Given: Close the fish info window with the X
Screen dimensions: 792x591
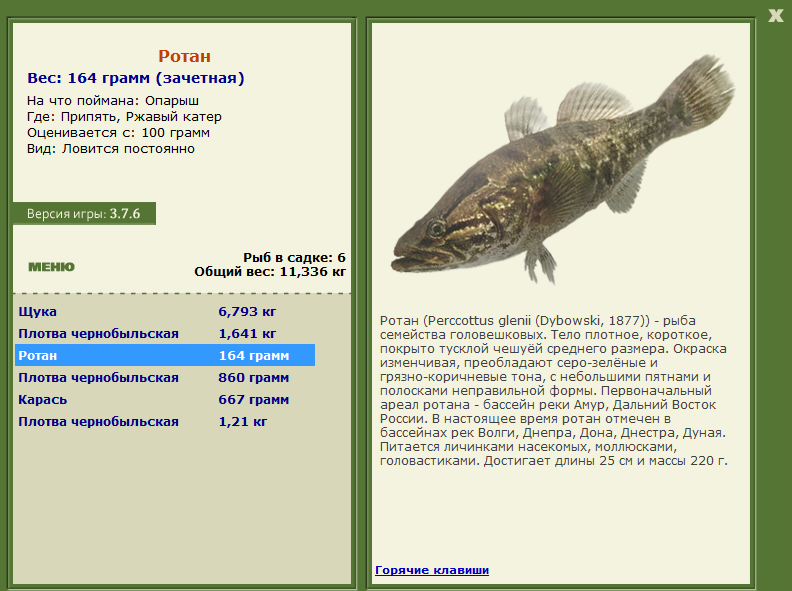Looking at the screenshot, I should [775, 16].
